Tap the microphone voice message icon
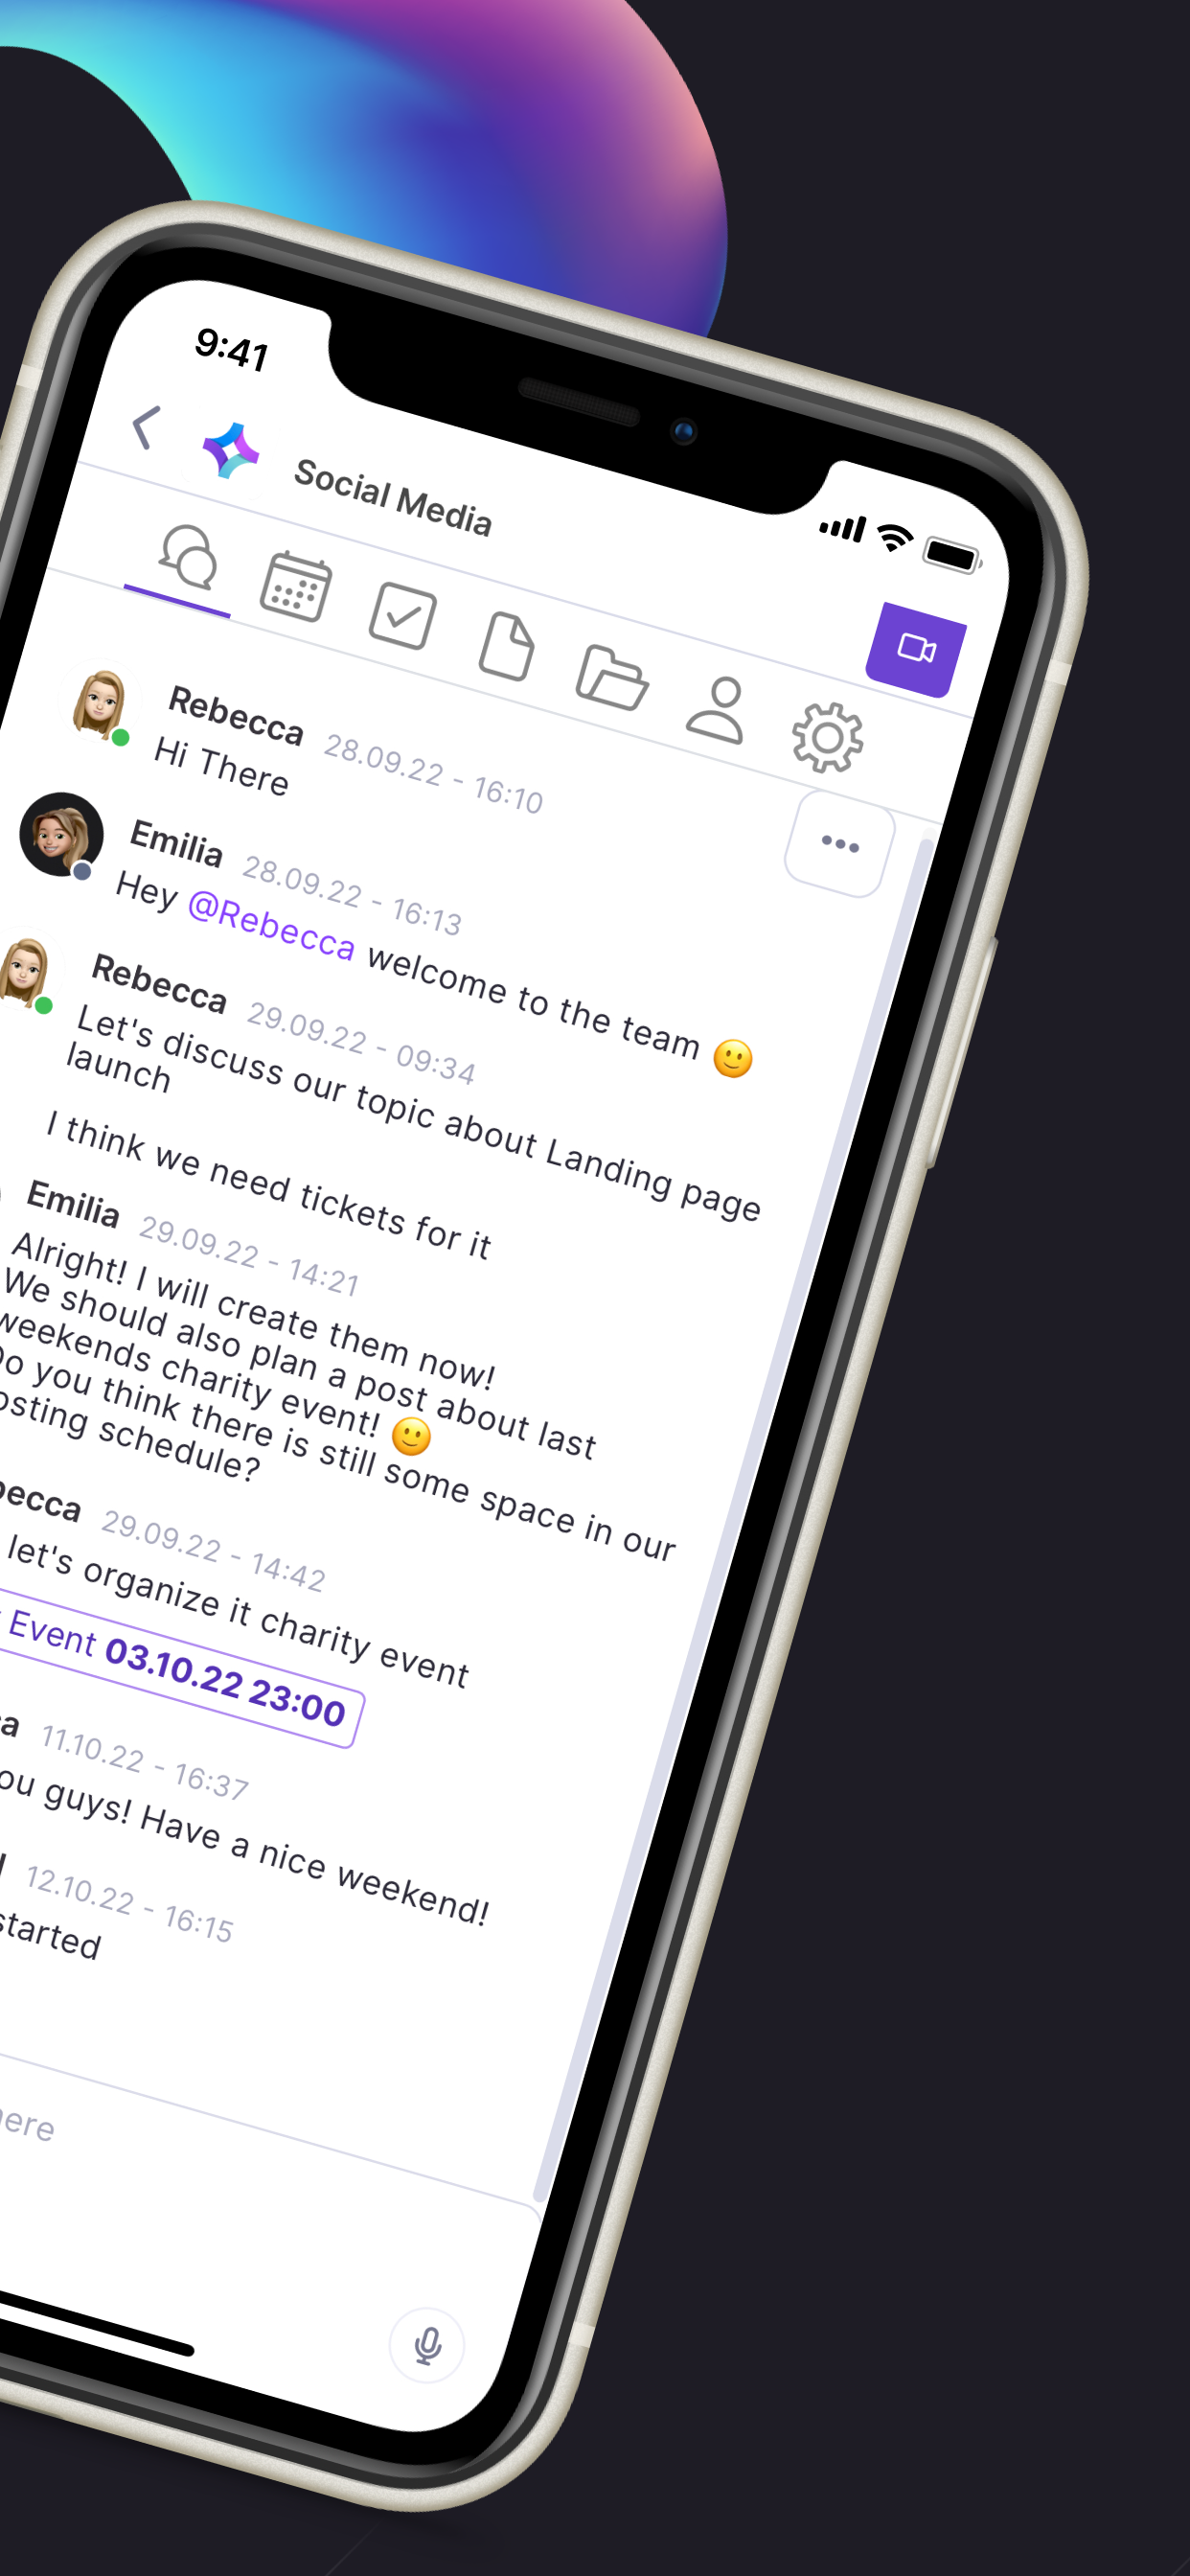The image size is (1190, 2576). point(427,2345)
